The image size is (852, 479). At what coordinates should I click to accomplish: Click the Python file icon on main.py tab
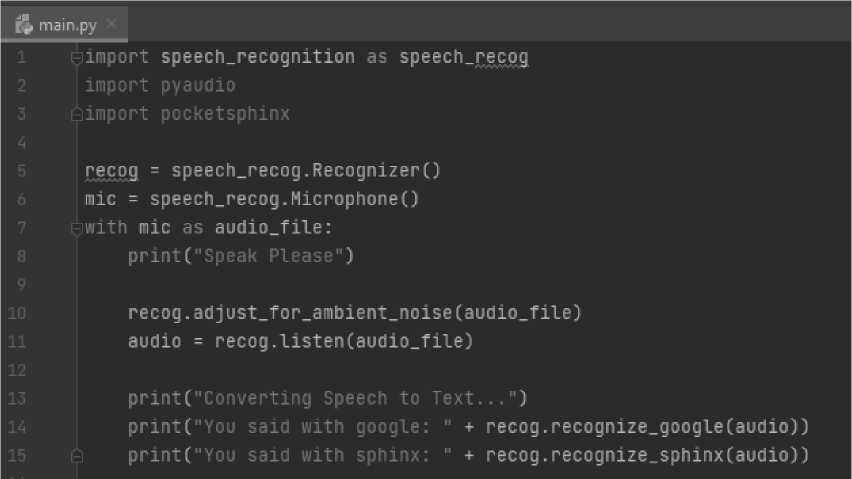[24, 23]
